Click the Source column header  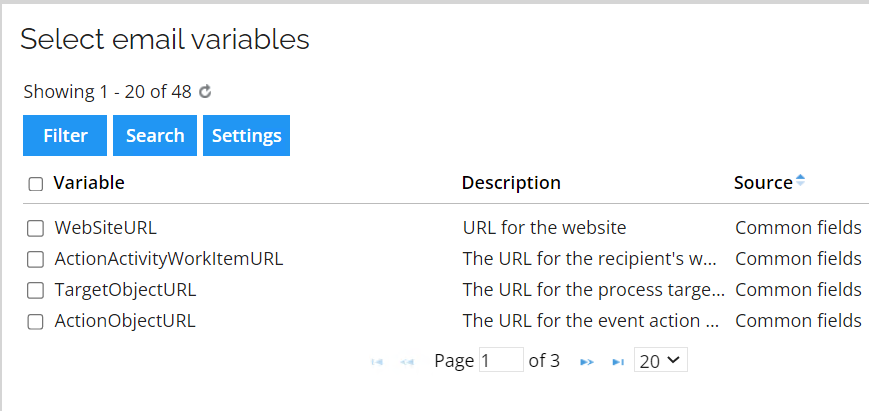click(763, 183)
